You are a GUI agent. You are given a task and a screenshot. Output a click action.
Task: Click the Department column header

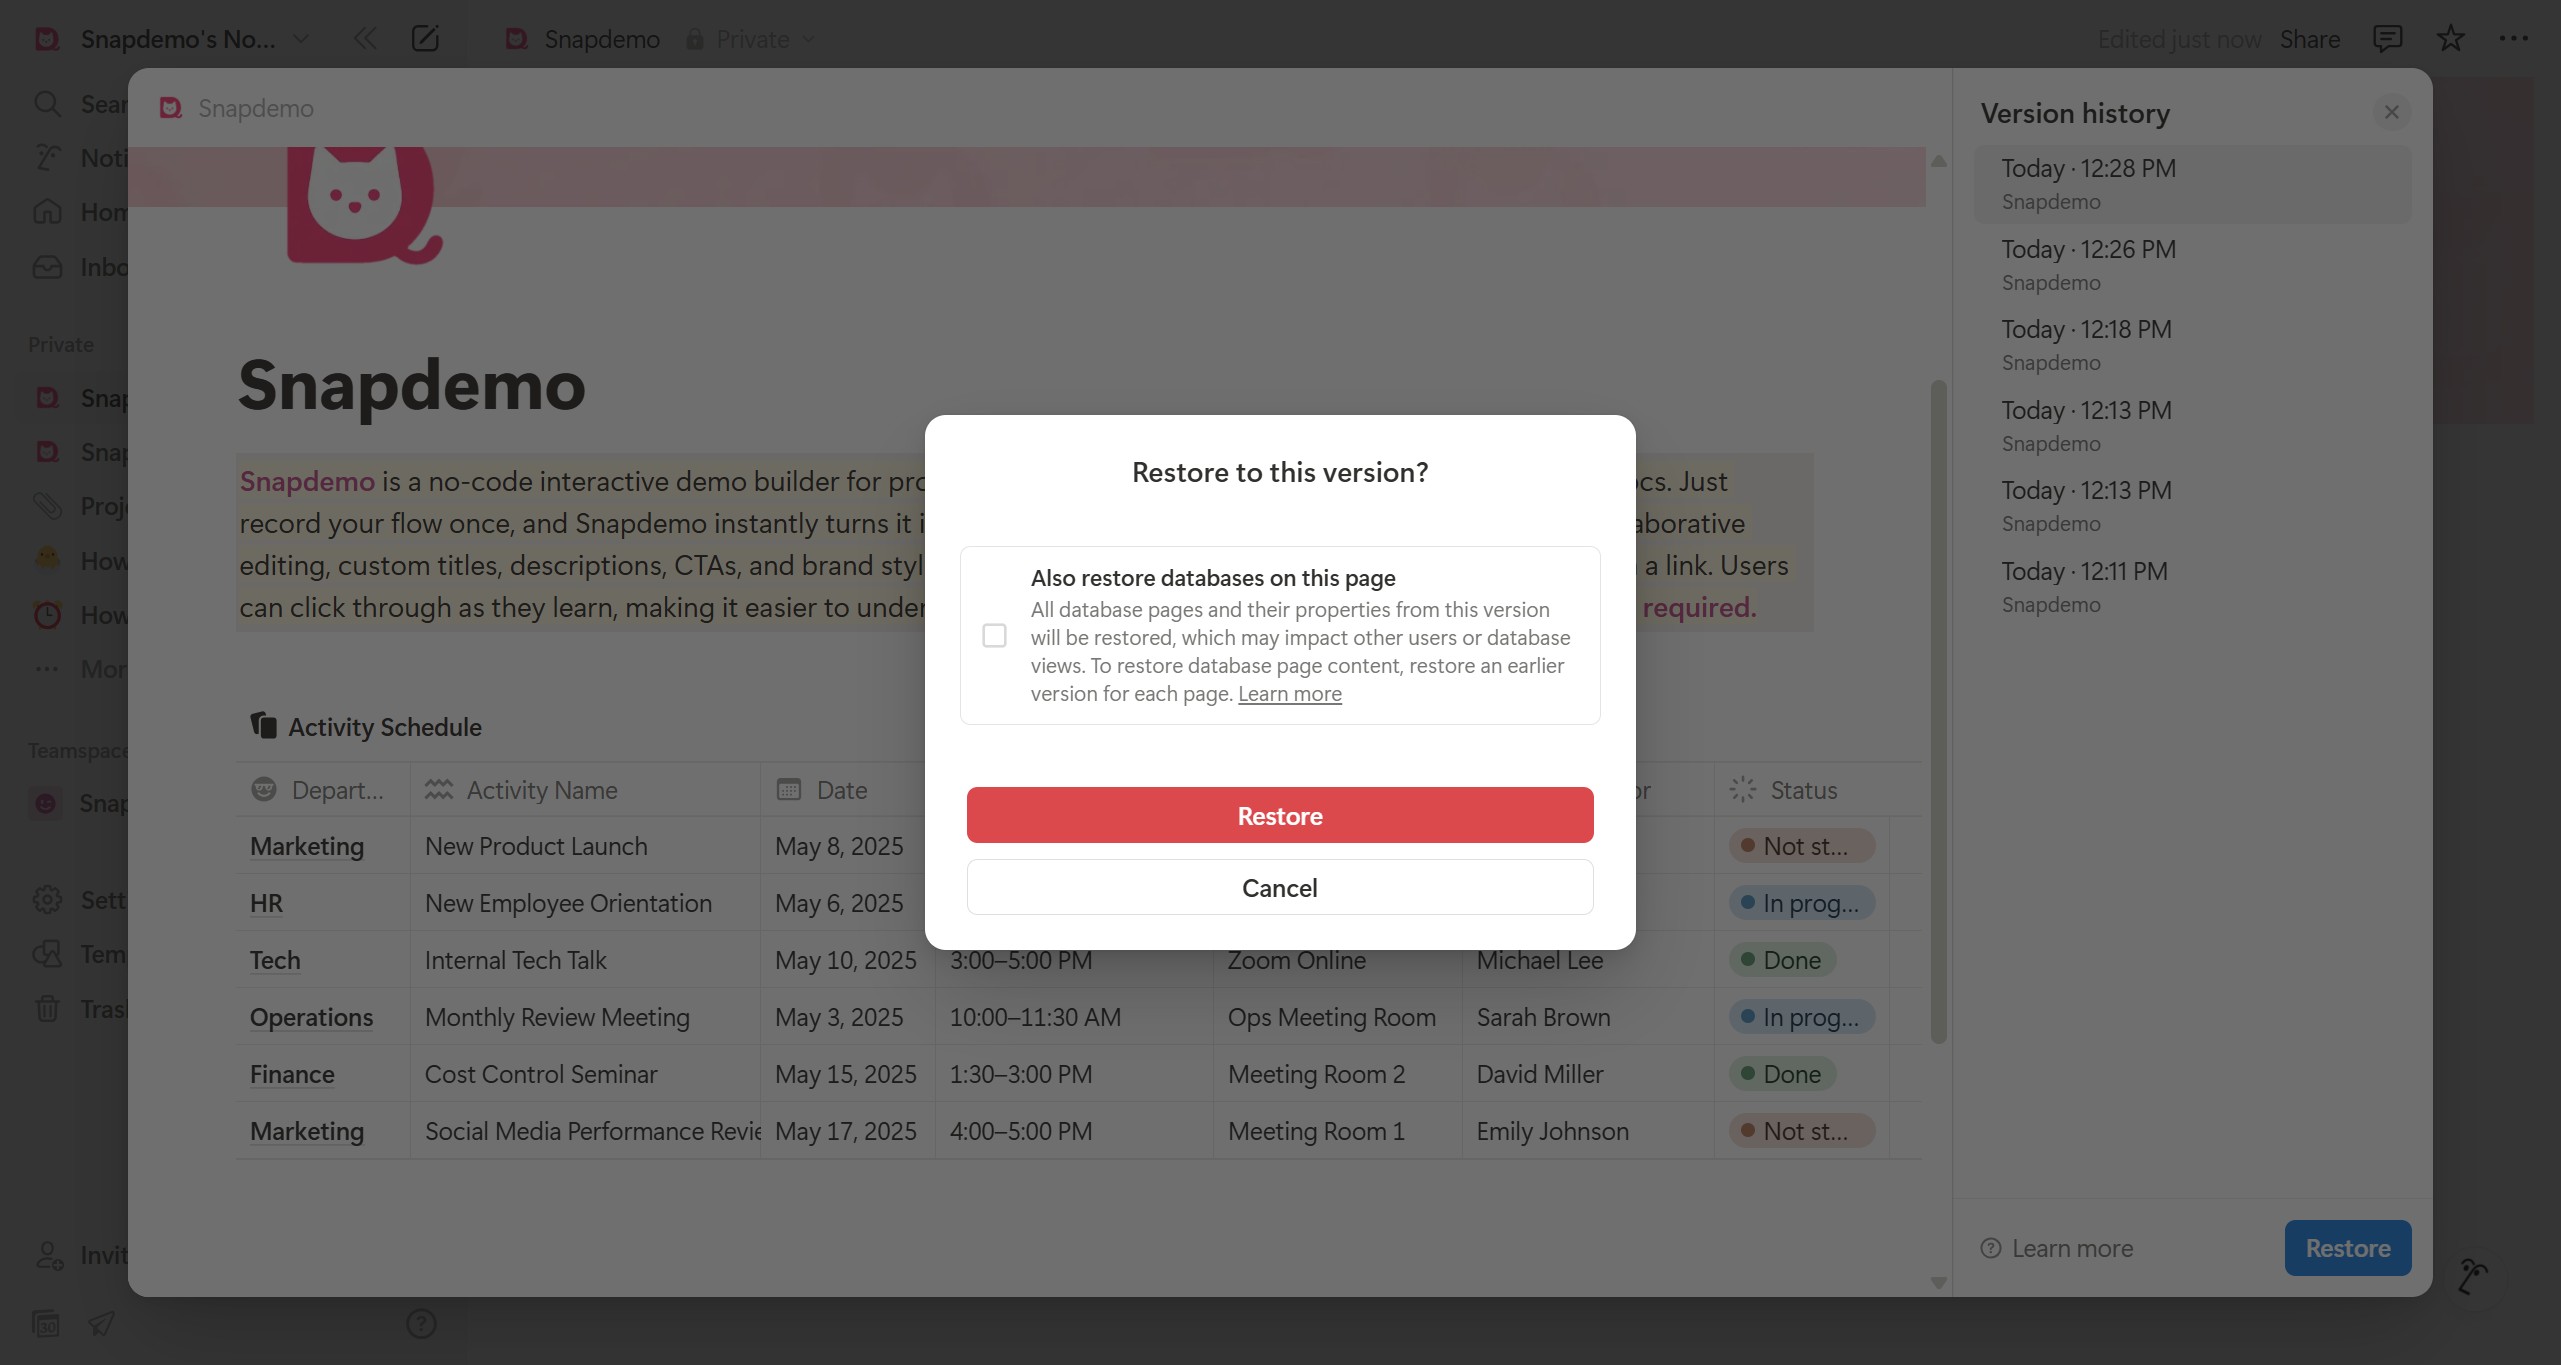(323, 790)
